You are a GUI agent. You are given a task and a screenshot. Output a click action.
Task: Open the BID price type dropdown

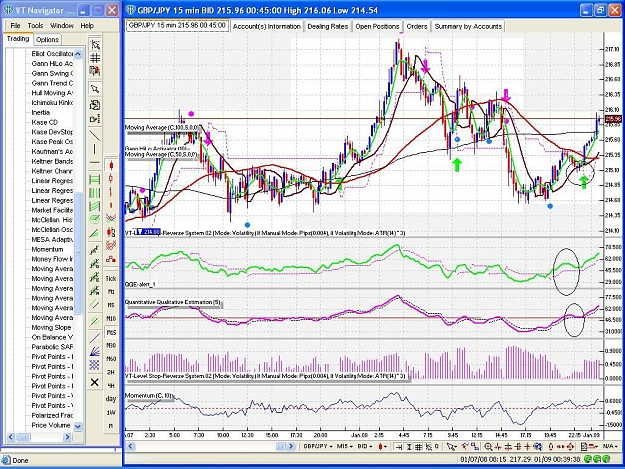[x=365, y=447]
